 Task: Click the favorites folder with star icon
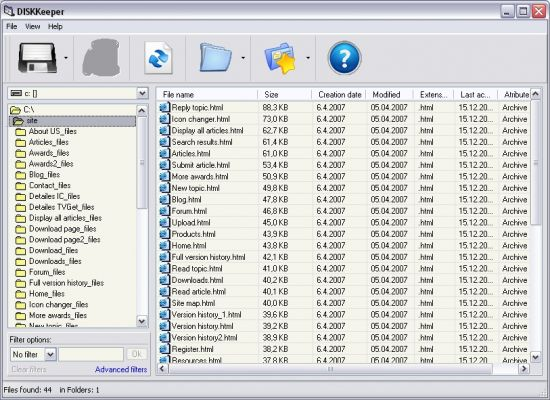click(280, 58)
